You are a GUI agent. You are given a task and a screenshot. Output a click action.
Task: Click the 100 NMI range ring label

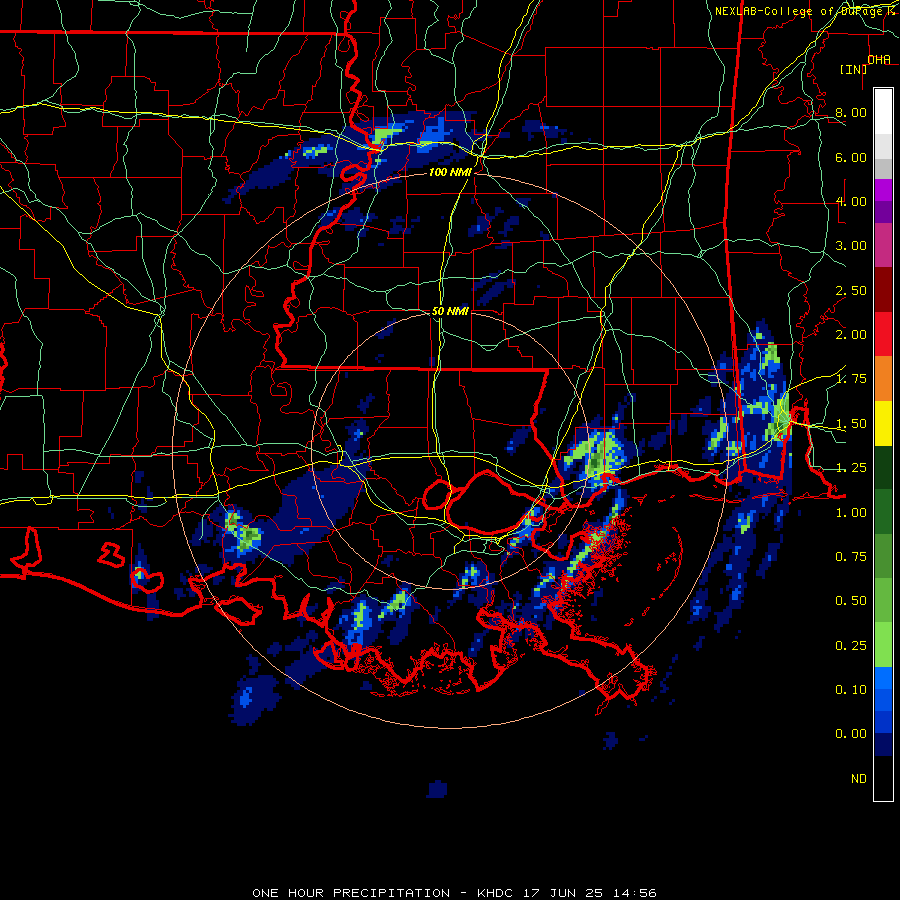point(450,172)
